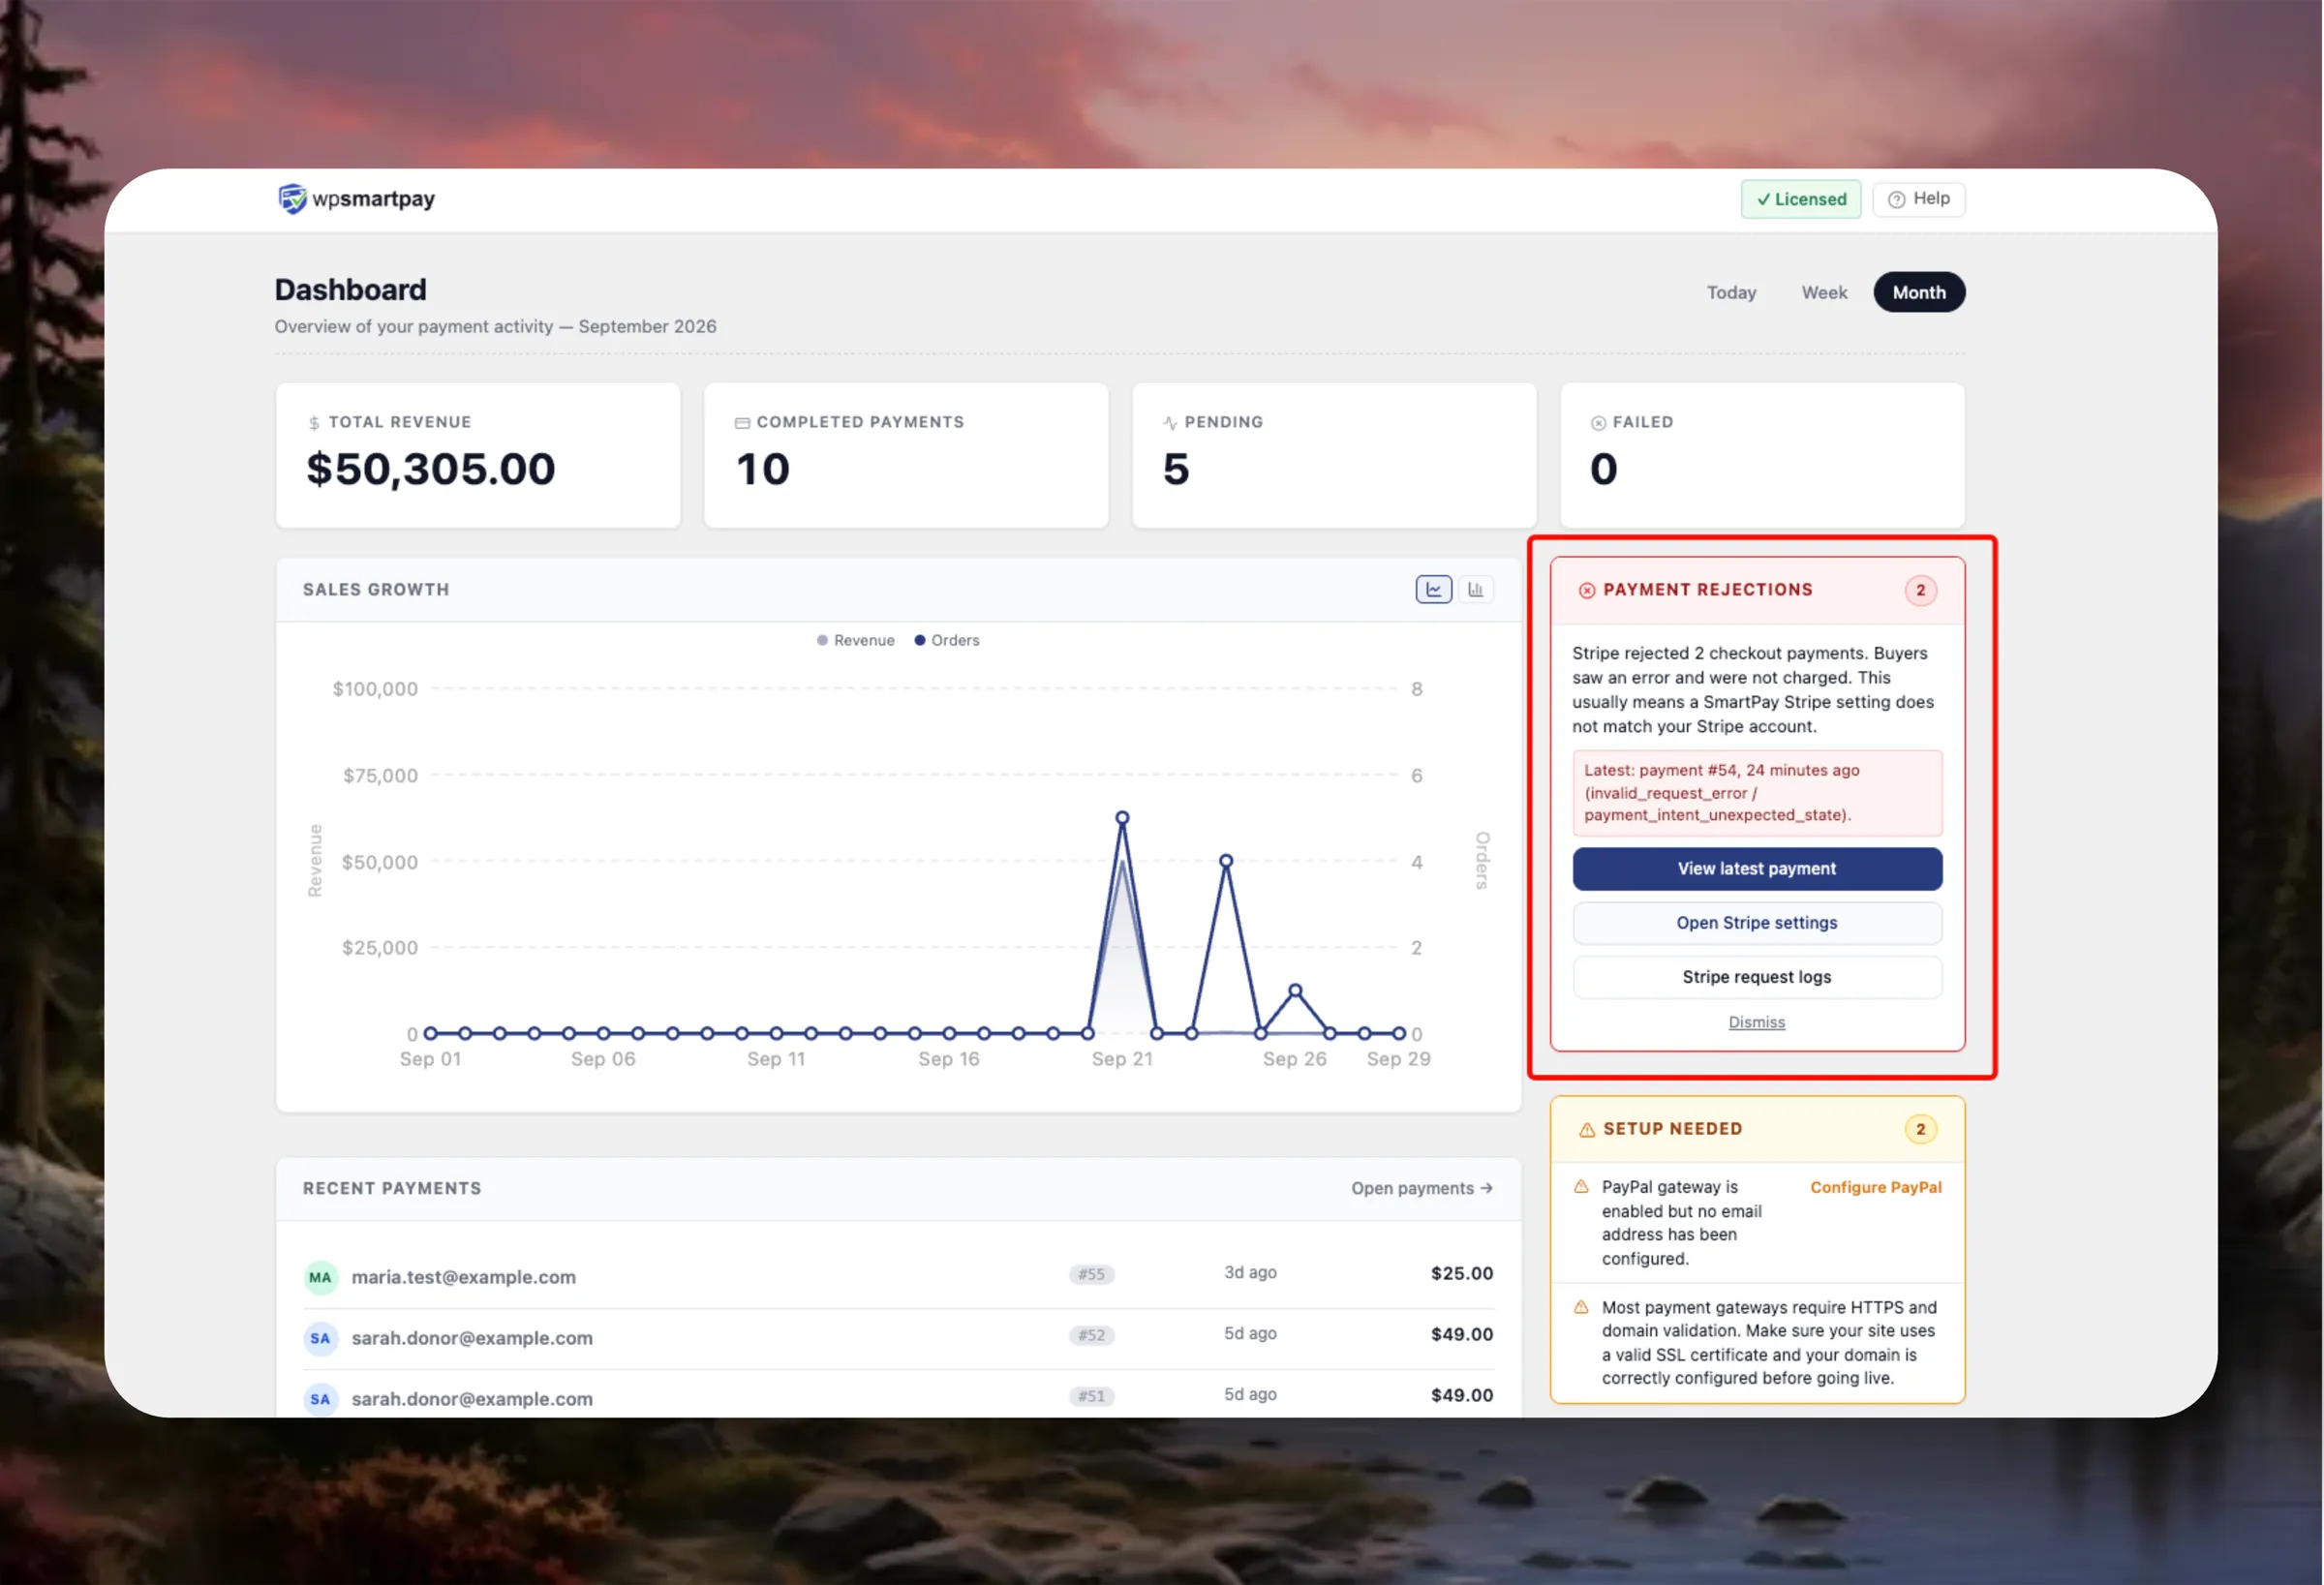This screenshot has width=2324, height=1585.
Task: Open payments link in Recent Payments
Action: (1422, 1188)
